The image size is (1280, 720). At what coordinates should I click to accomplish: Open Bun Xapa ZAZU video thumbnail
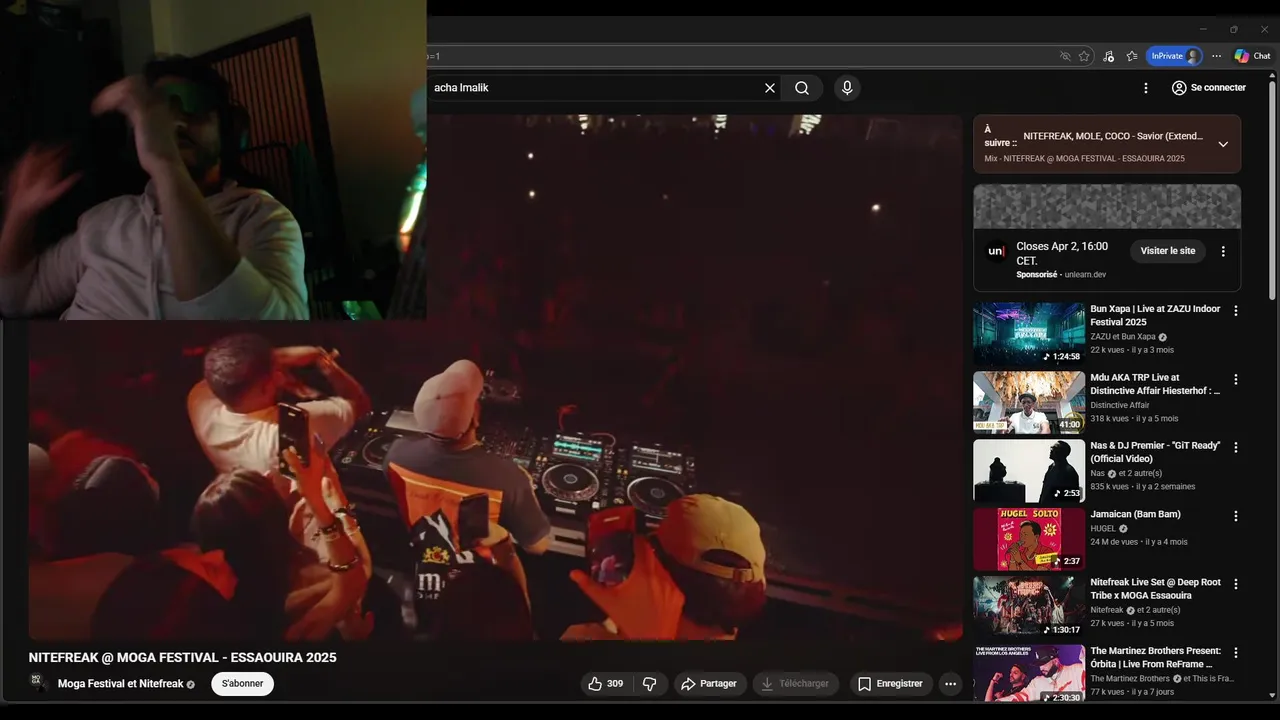coord(1029,334)
